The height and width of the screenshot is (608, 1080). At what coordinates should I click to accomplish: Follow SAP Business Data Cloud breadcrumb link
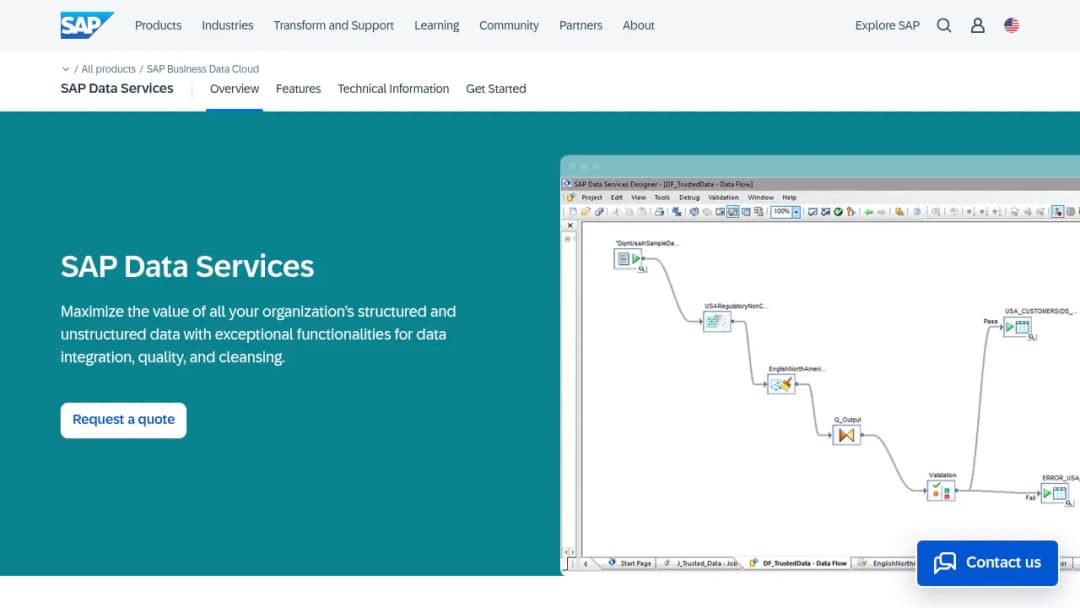point(202,69)
